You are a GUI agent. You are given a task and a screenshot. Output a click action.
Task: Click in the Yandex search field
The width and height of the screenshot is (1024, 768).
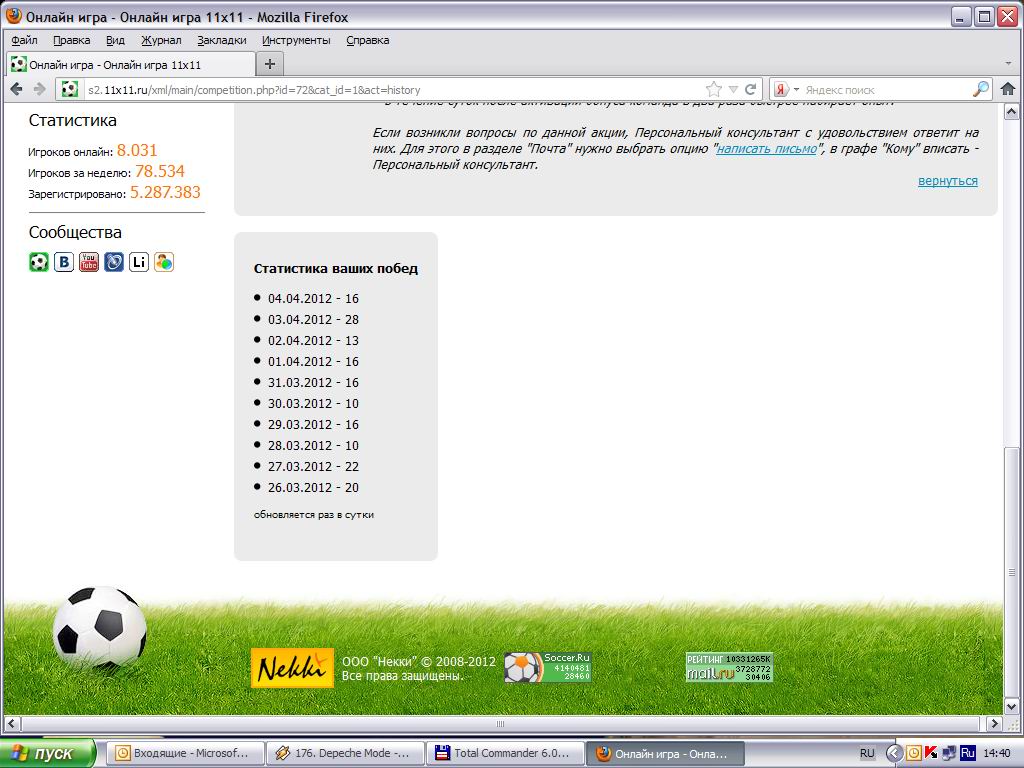[885, 89]
